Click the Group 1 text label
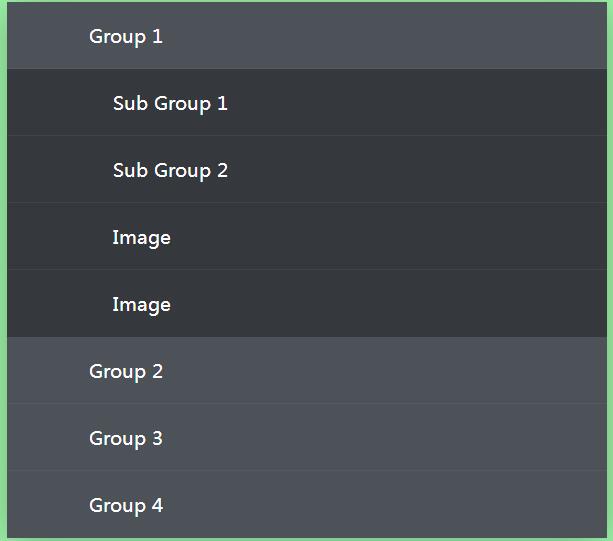 pyautogui.click(x=126, y=37)
